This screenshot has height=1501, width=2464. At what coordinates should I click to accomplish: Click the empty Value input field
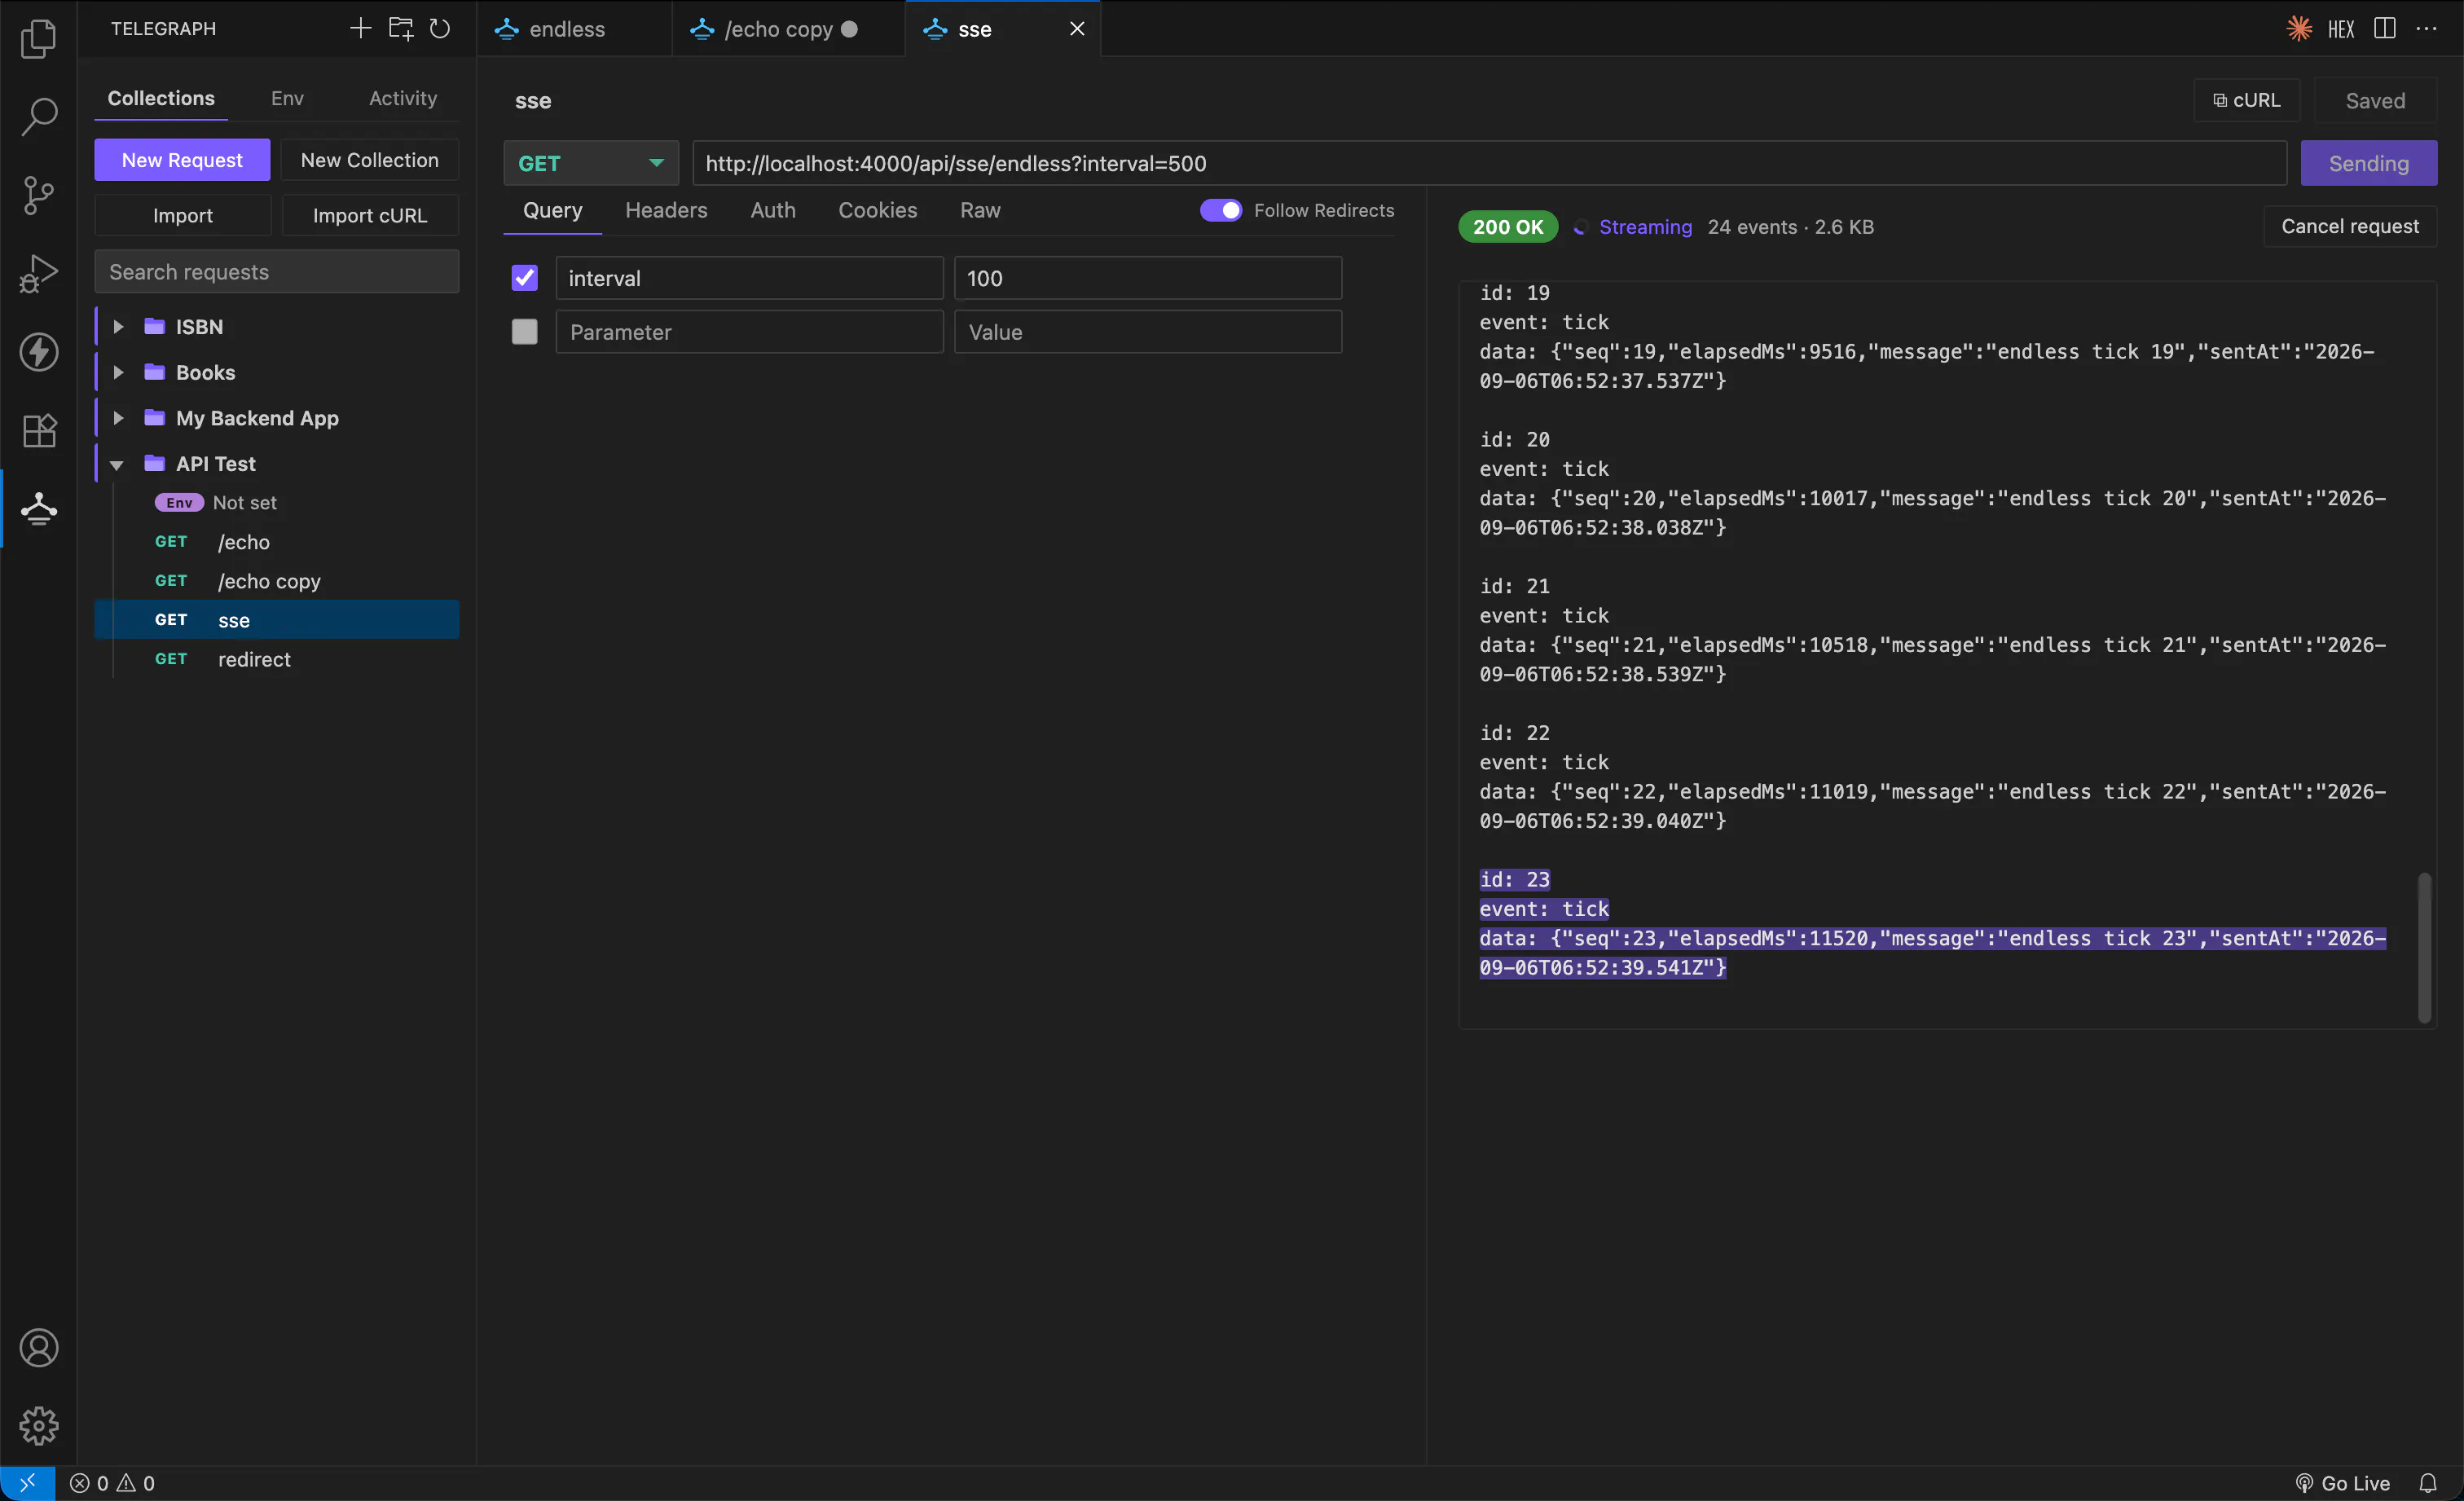coord(1147,331)
